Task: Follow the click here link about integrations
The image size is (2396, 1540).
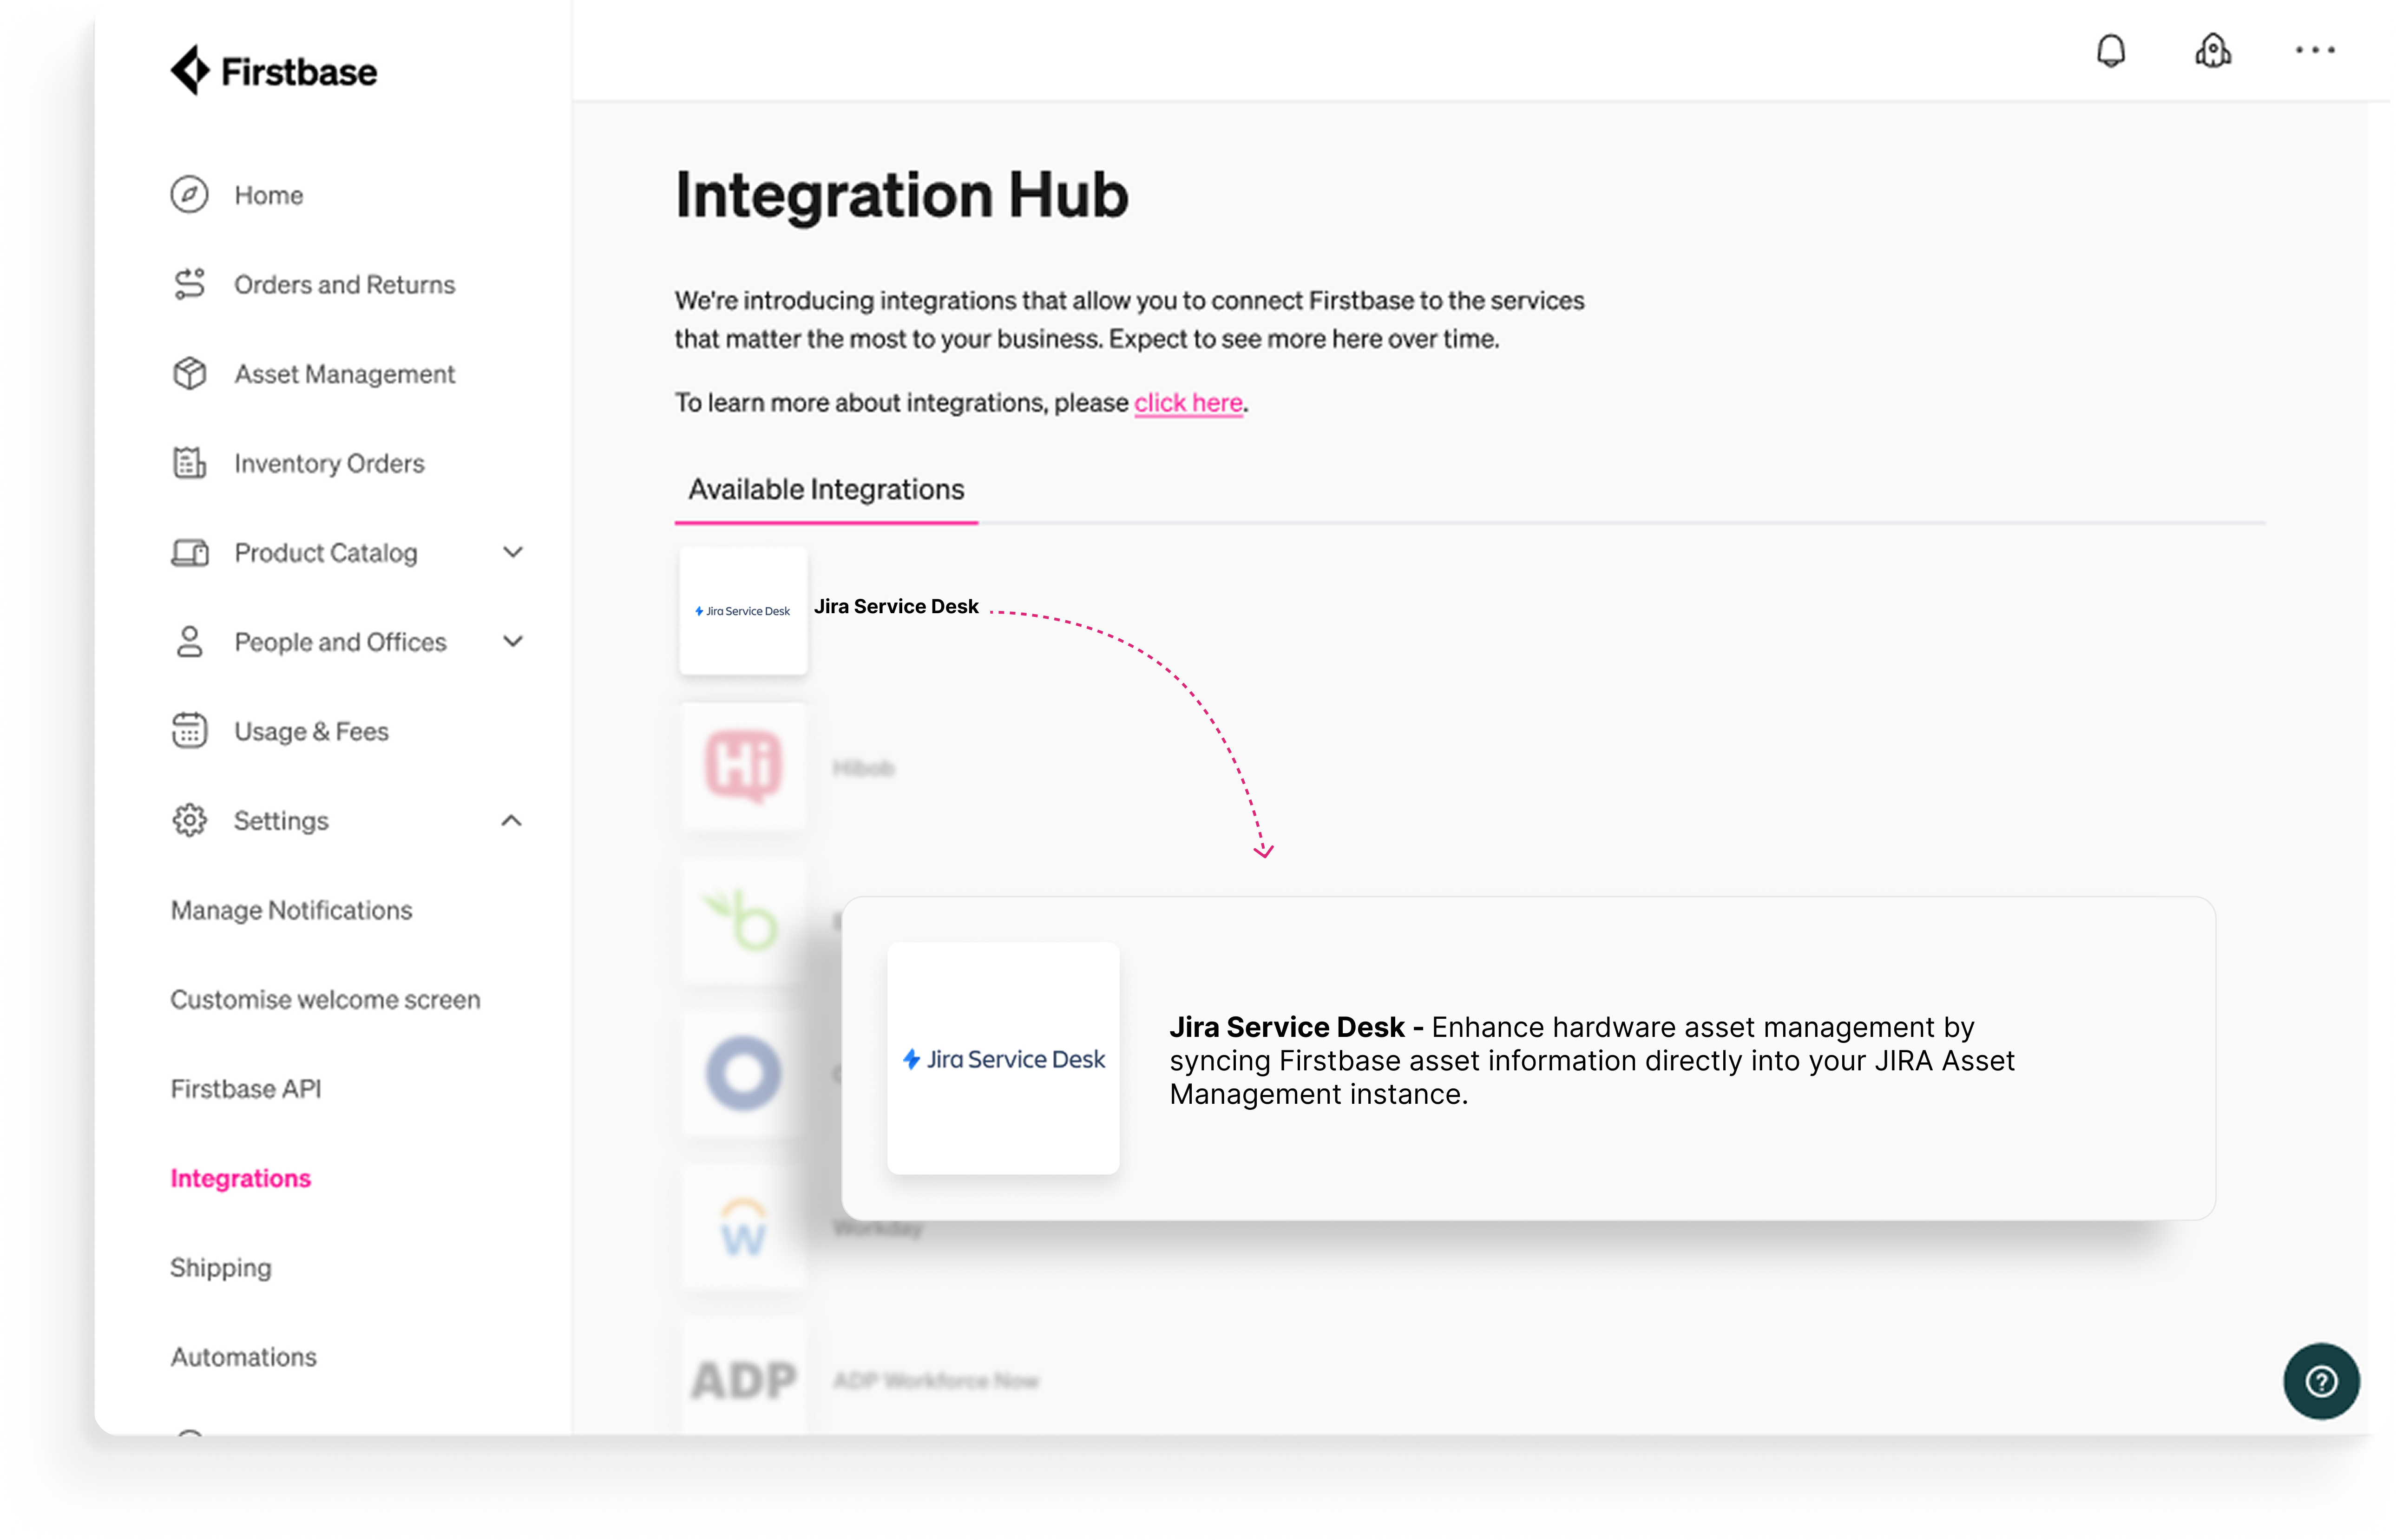Action: point(1188,403)
